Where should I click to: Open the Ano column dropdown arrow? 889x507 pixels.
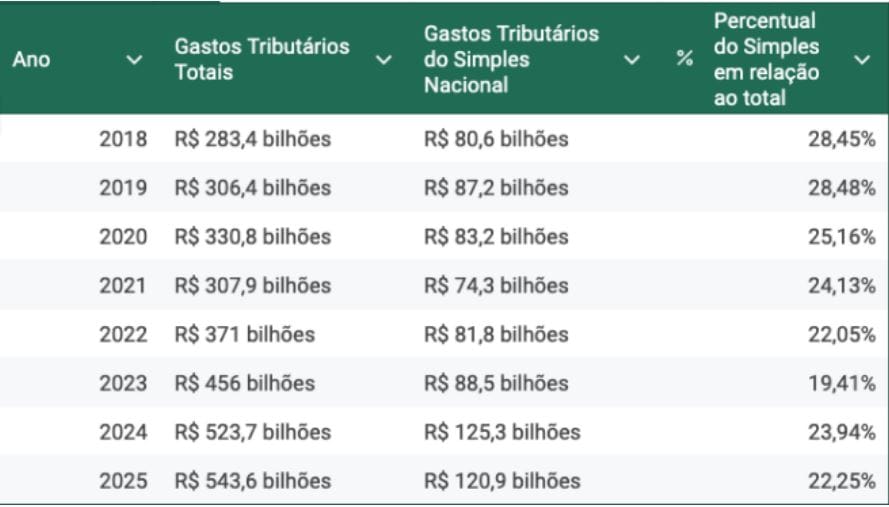tap(134, 60)
